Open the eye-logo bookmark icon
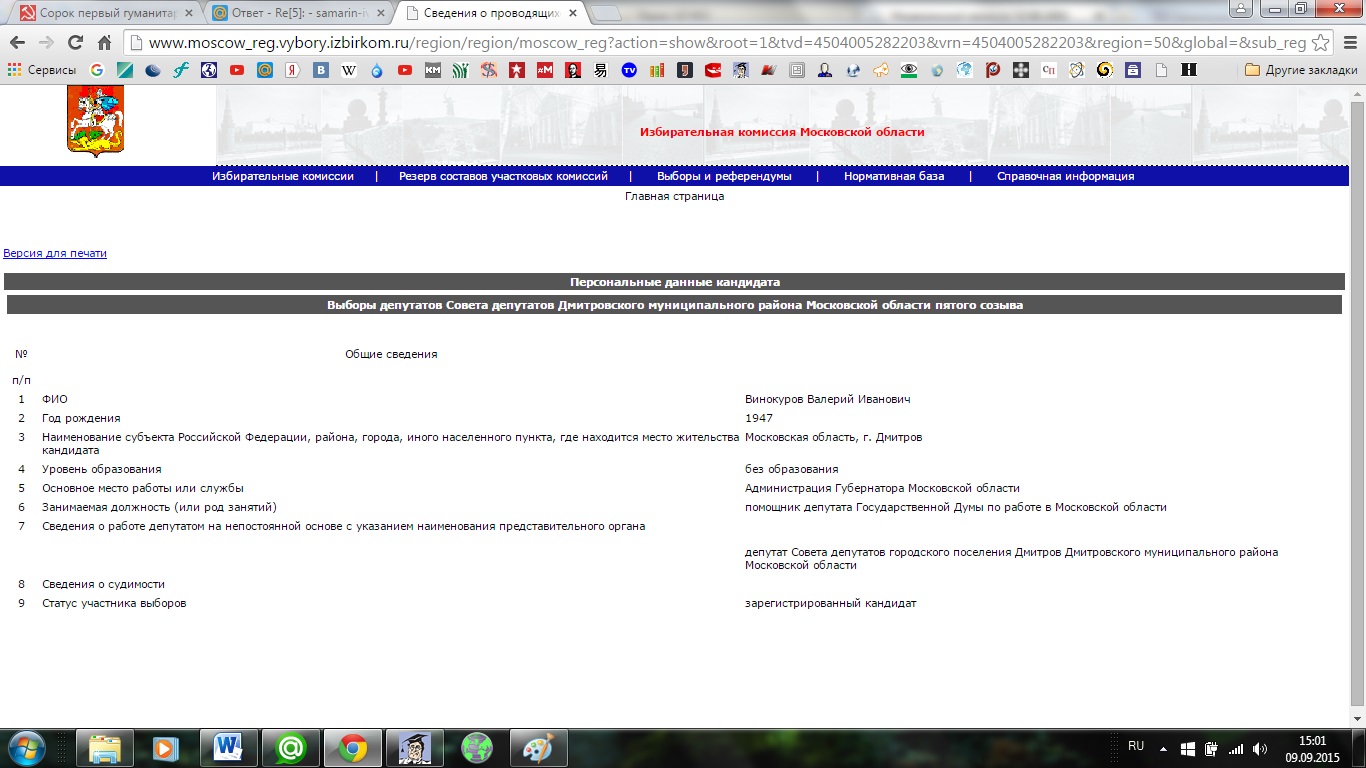This screenshot has width=1366, height=768. click(909, 70)
